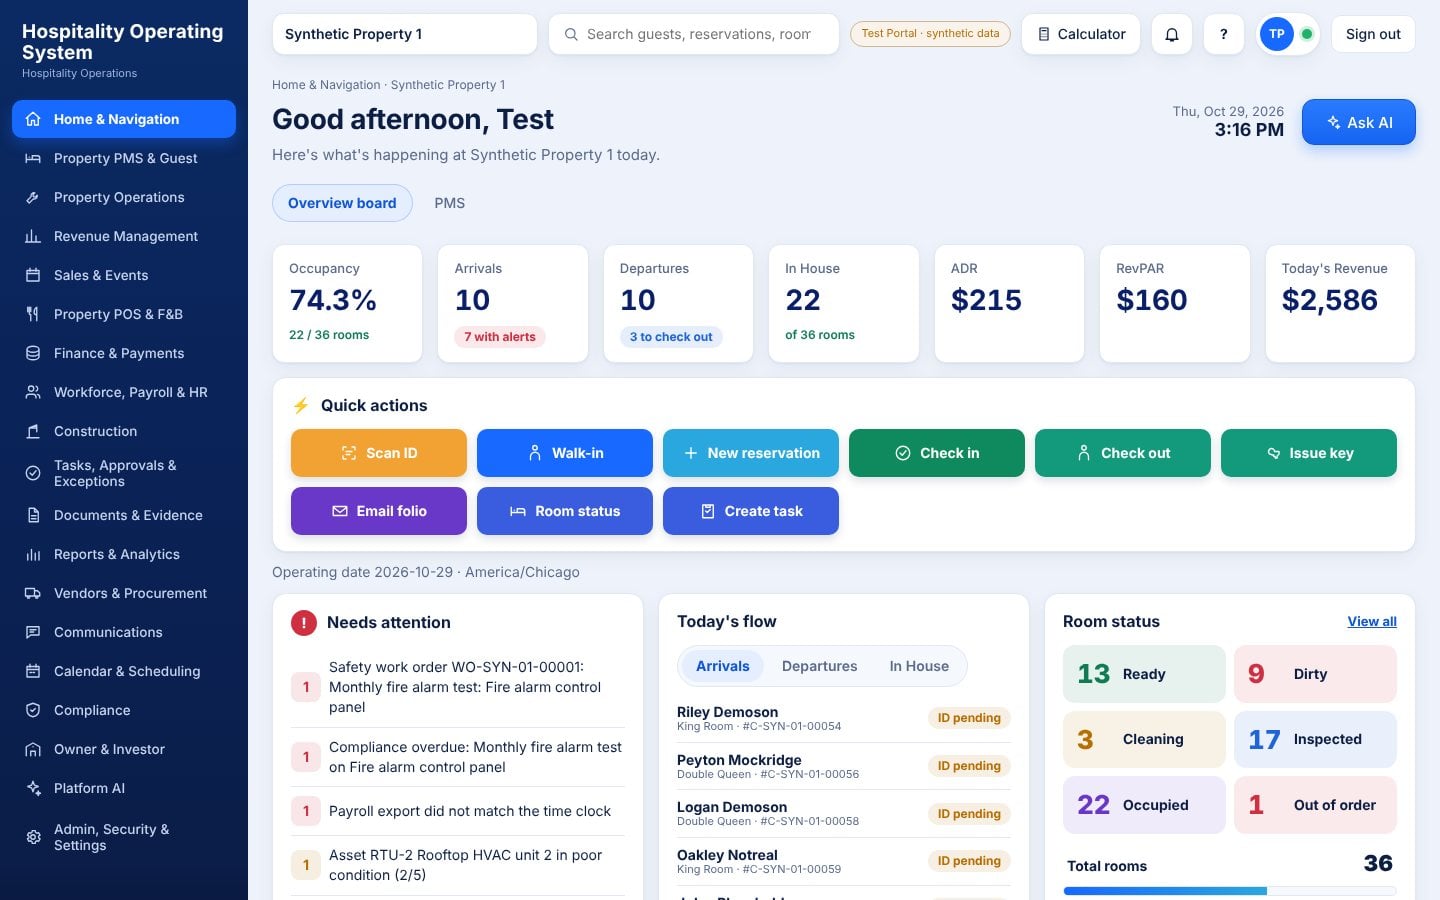Screen dimensions: 1440x900
Task: Click the Finance & Payments coins icon
Action: pyautogui.click(x=33, y=353)
